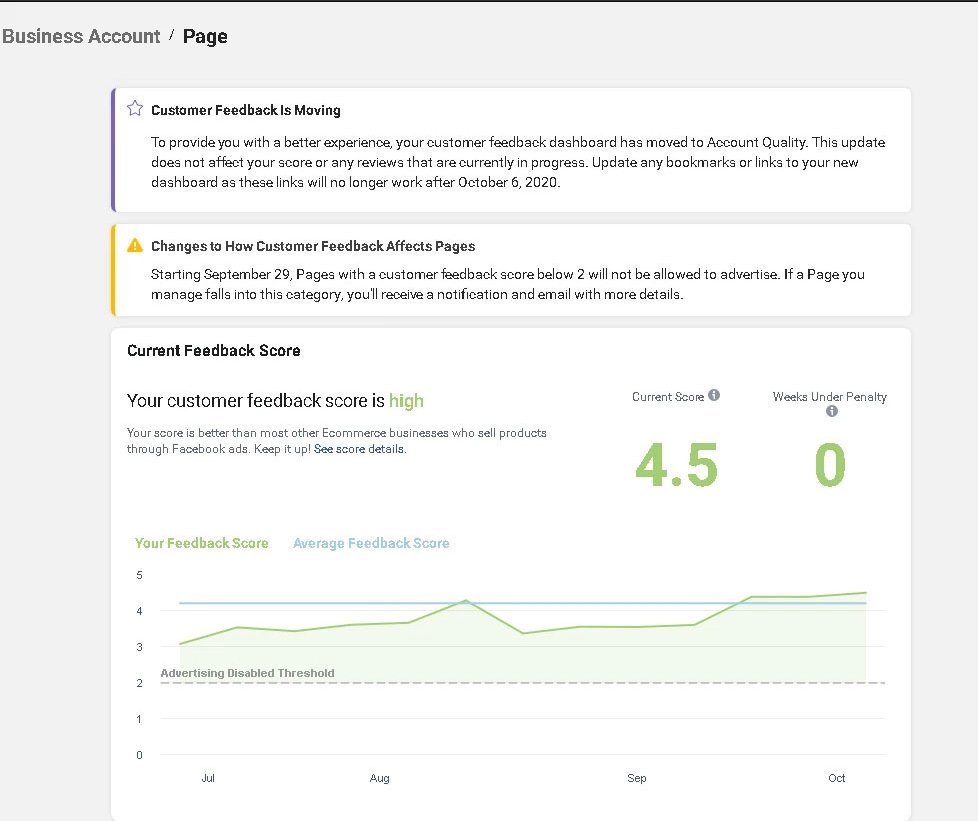Open the See score details link
The height and width of the screenshot is (821, 978).
pos(359,449)
